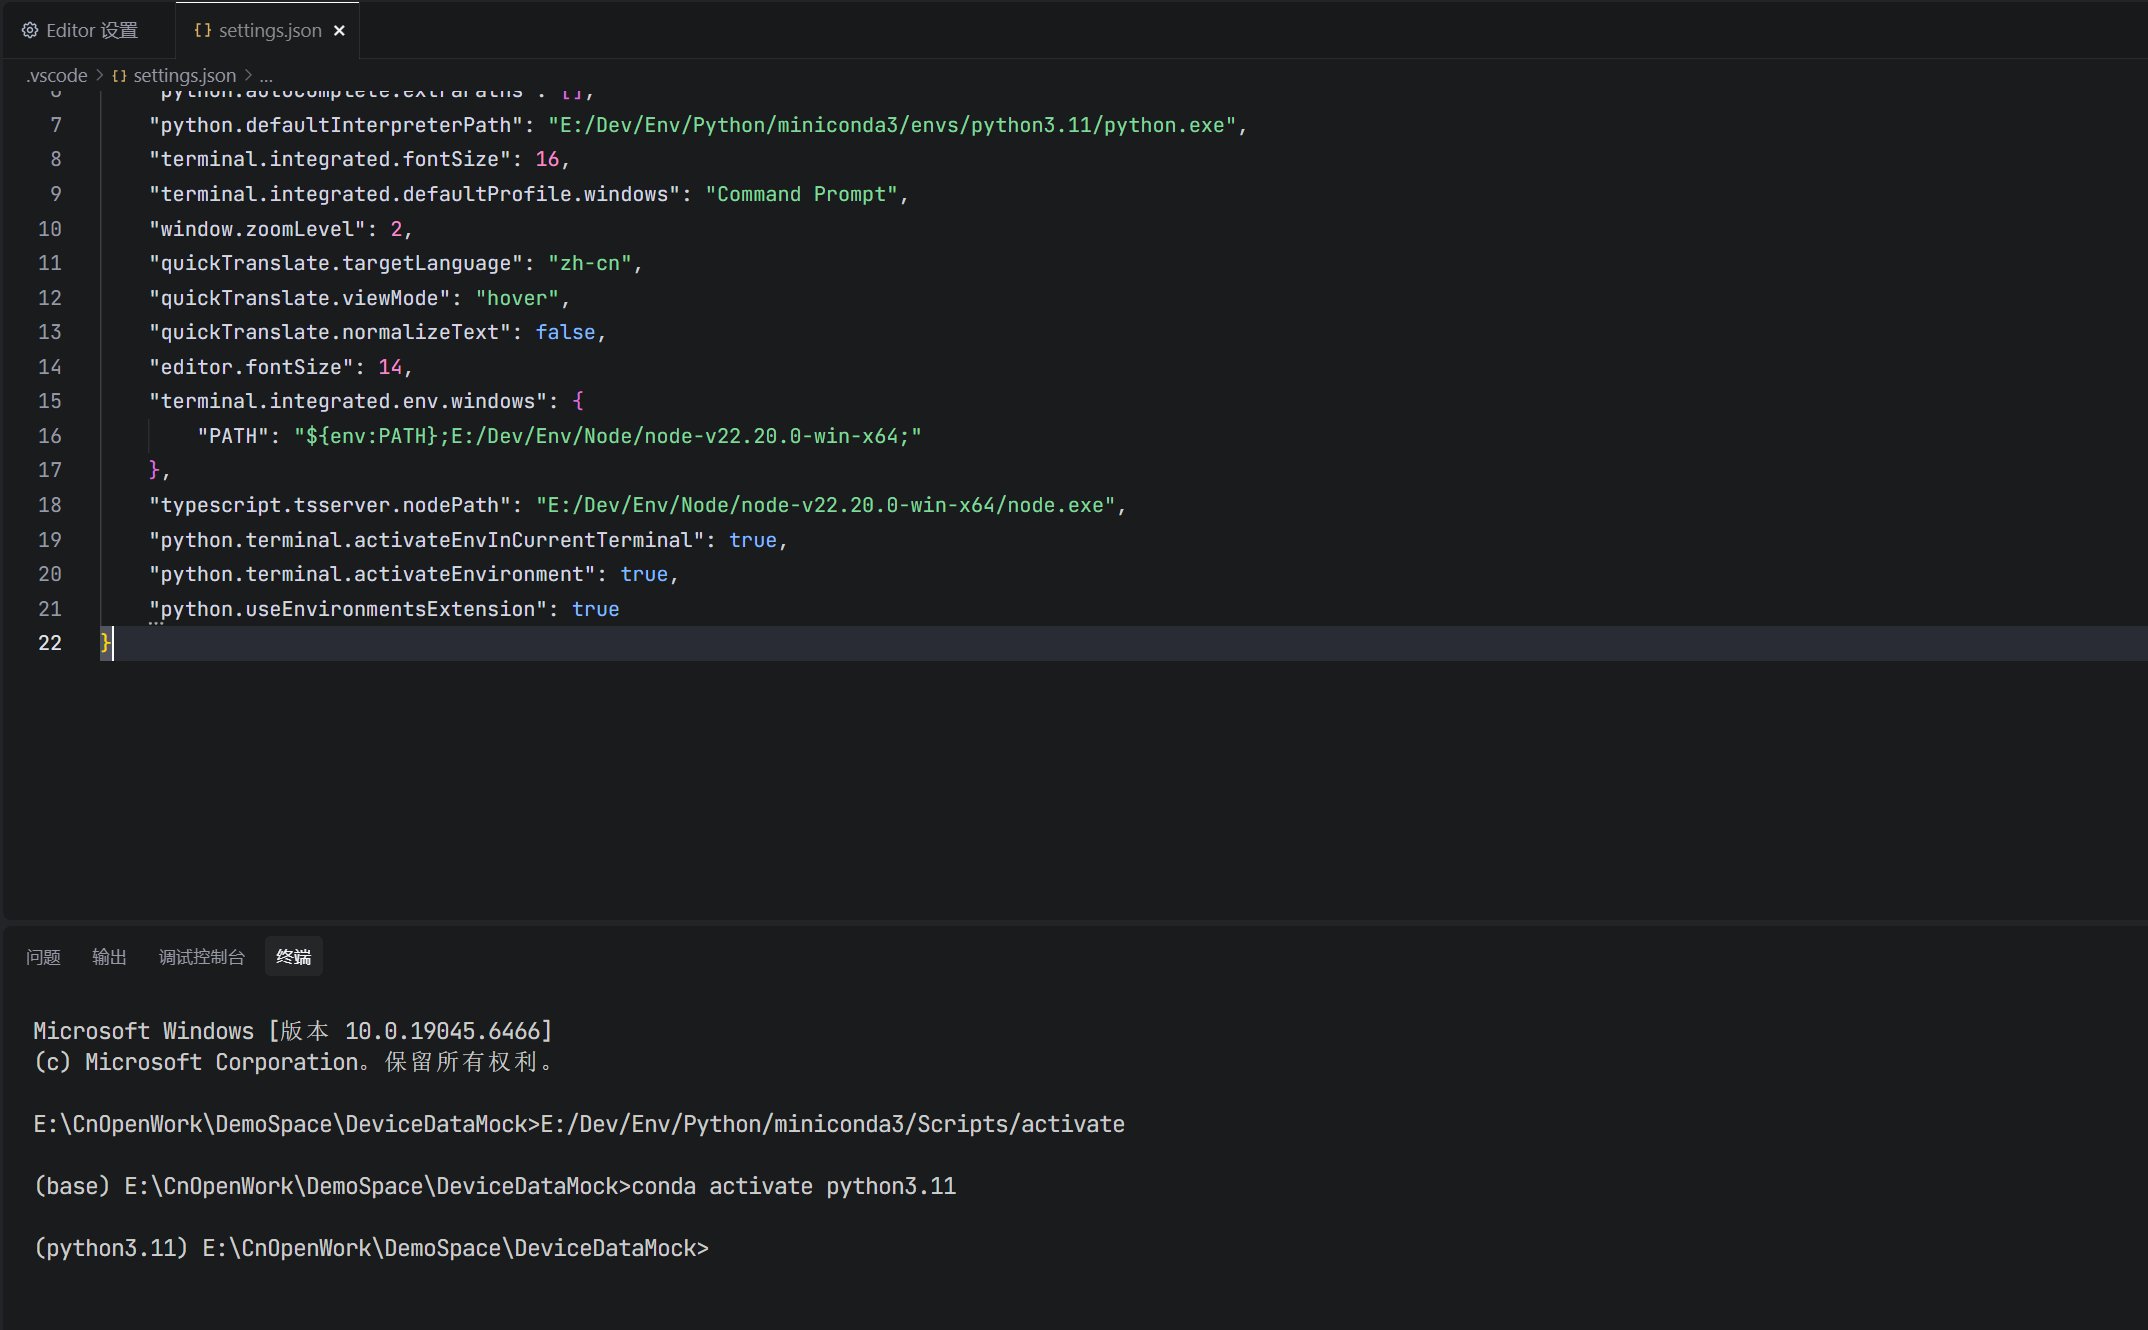Select the settings.json editor tab
2148x1330 pixels.
click(x=268, y=31)
